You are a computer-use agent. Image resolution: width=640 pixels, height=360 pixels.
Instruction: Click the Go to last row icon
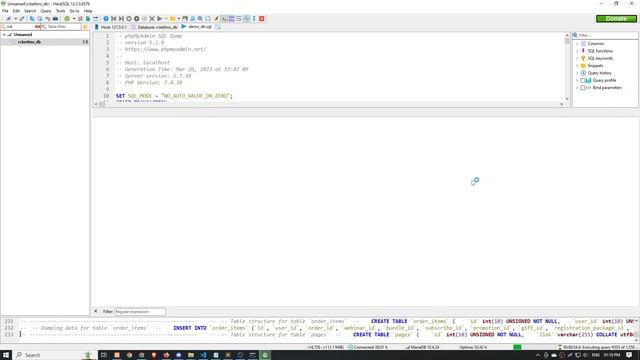click(x=121, y=19)
